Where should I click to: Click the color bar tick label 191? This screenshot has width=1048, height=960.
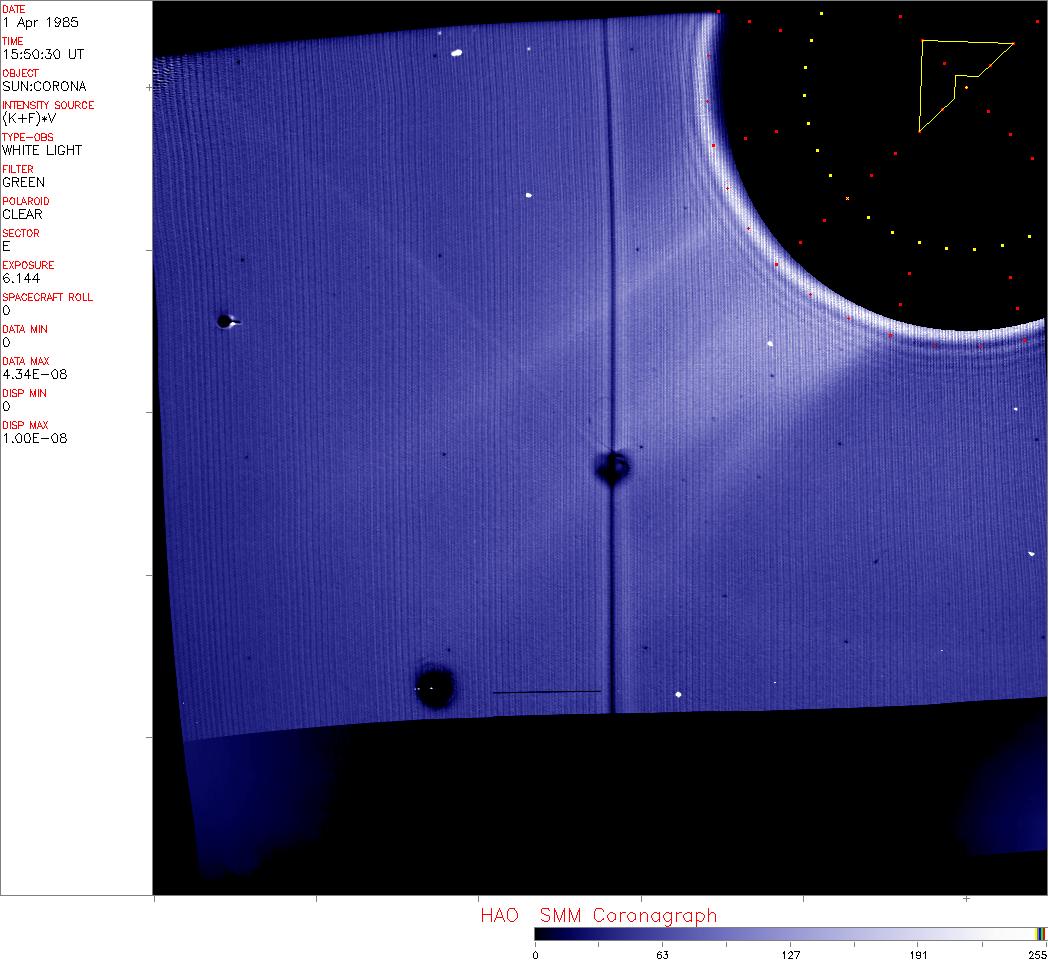tap(918, 954)
